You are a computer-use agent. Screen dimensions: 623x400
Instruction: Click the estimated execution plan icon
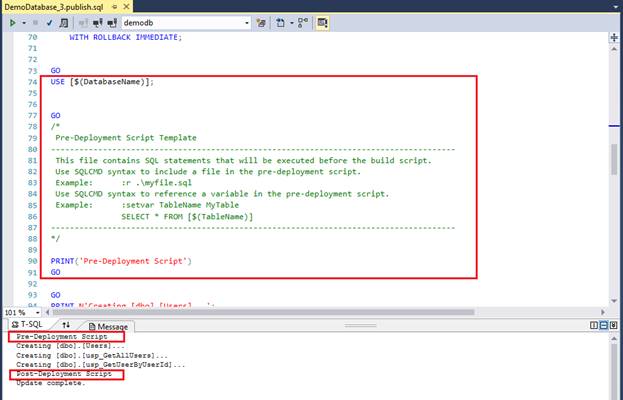(64, 23)
